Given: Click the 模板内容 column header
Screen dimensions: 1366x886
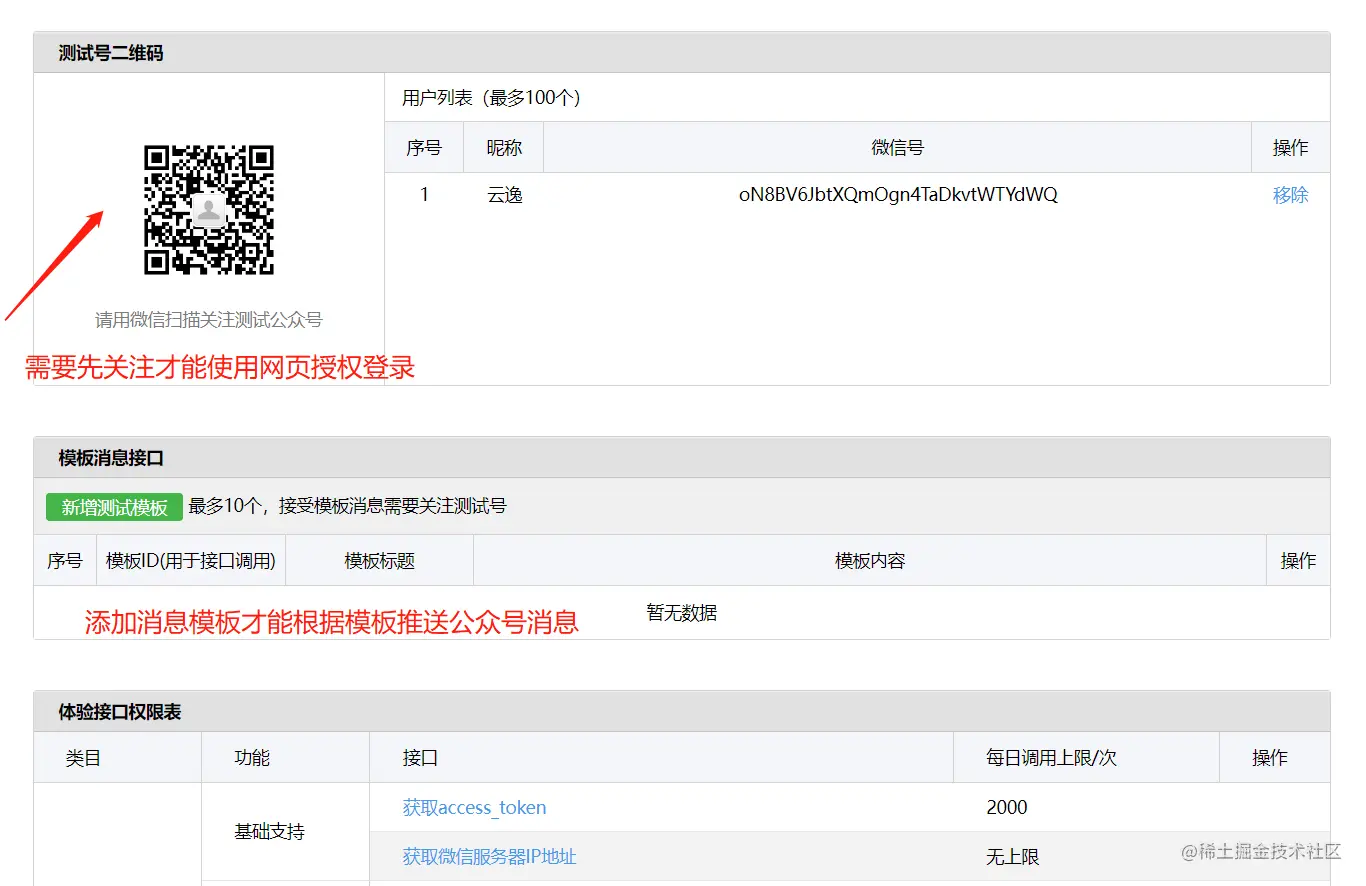Looking at the screenshot, I should (870, 561).
